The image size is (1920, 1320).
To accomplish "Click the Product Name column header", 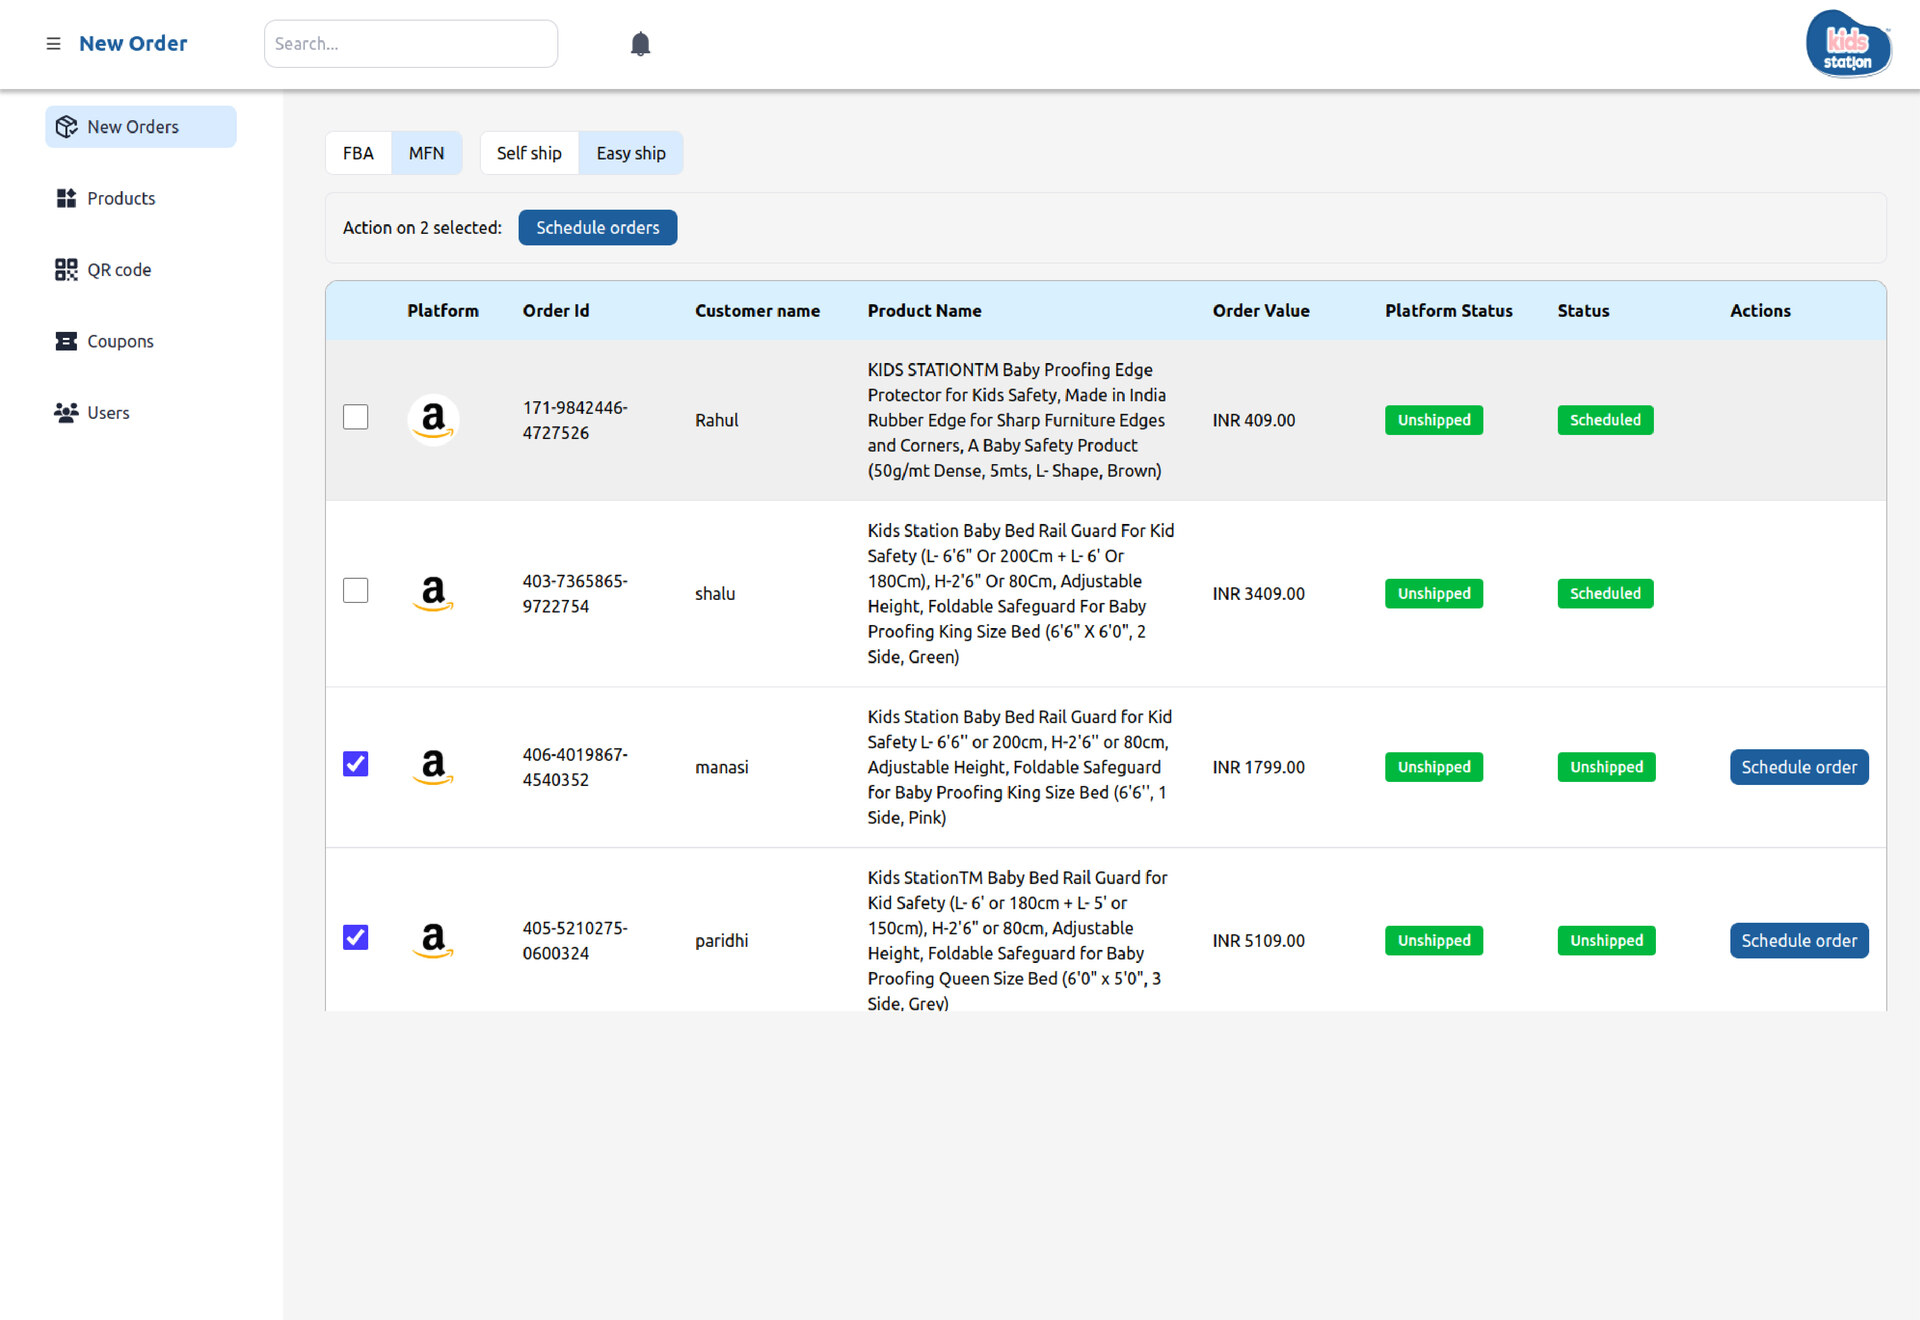I will click(x=925, y=311).
